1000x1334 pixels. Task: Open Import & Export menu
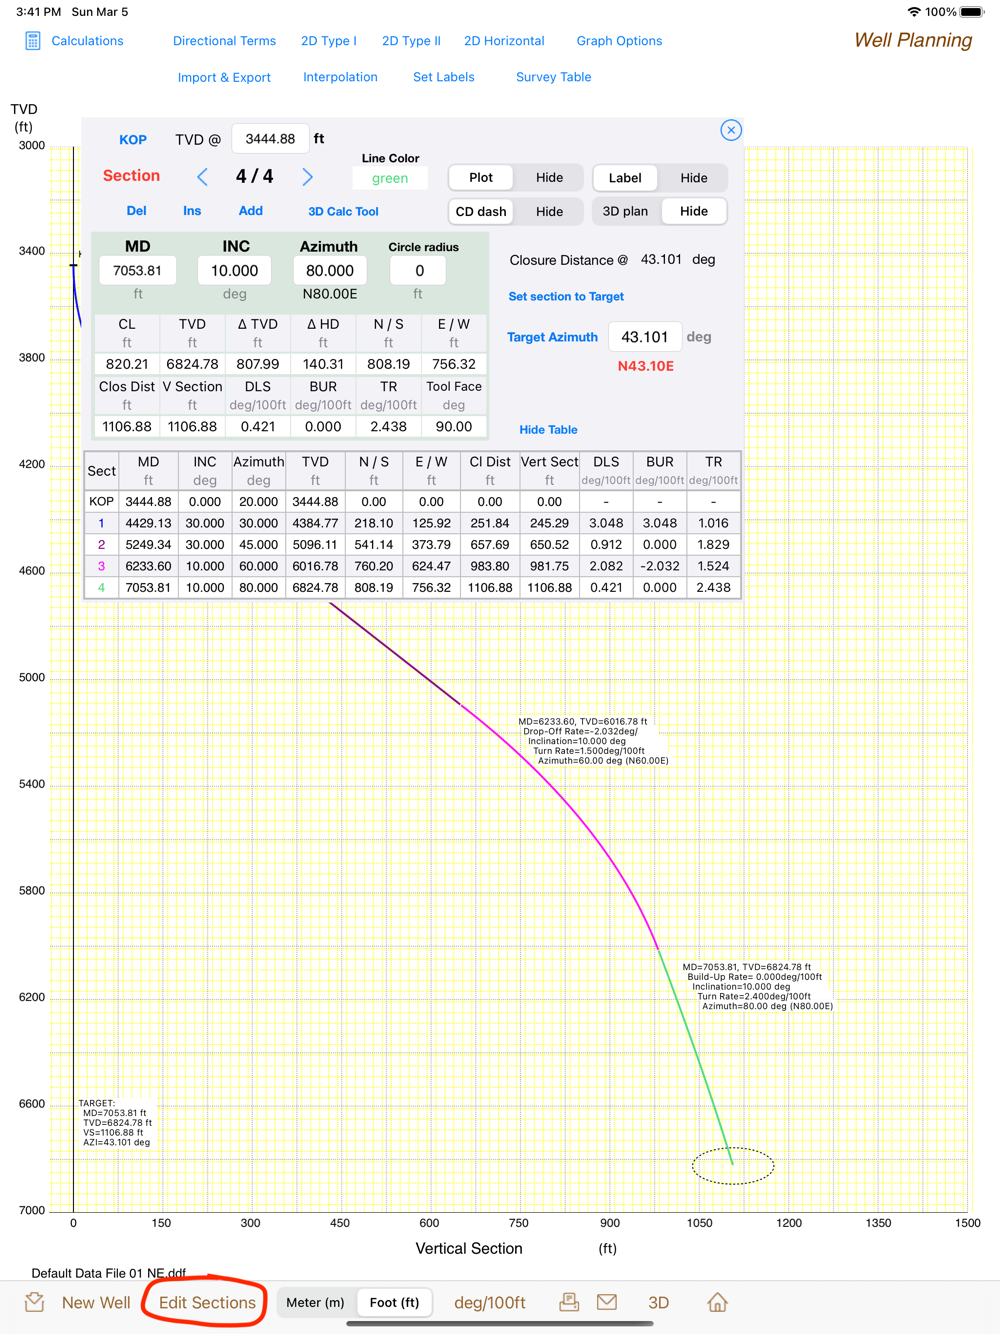coord(224,77)
